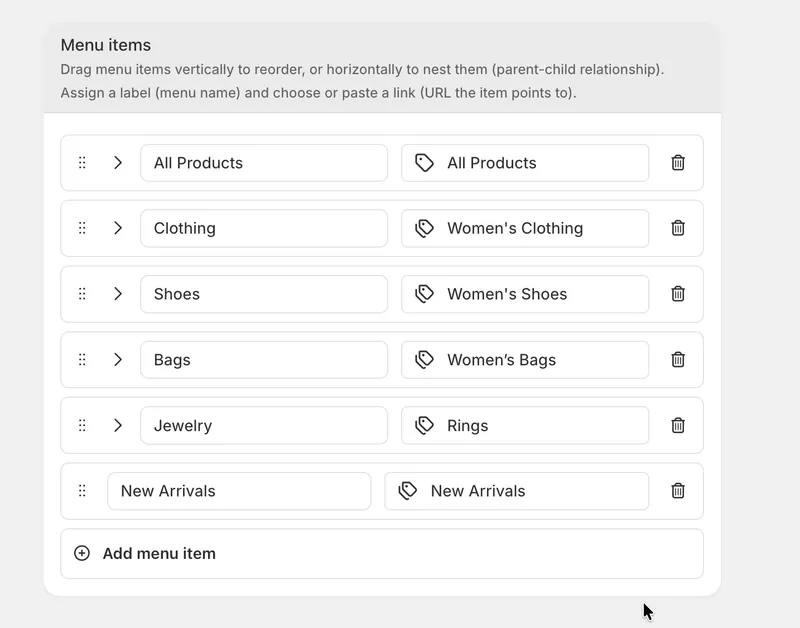This screenshot has height=628, width=800.
Task: Open the Women's Bags link field
Action: point(525,360)
